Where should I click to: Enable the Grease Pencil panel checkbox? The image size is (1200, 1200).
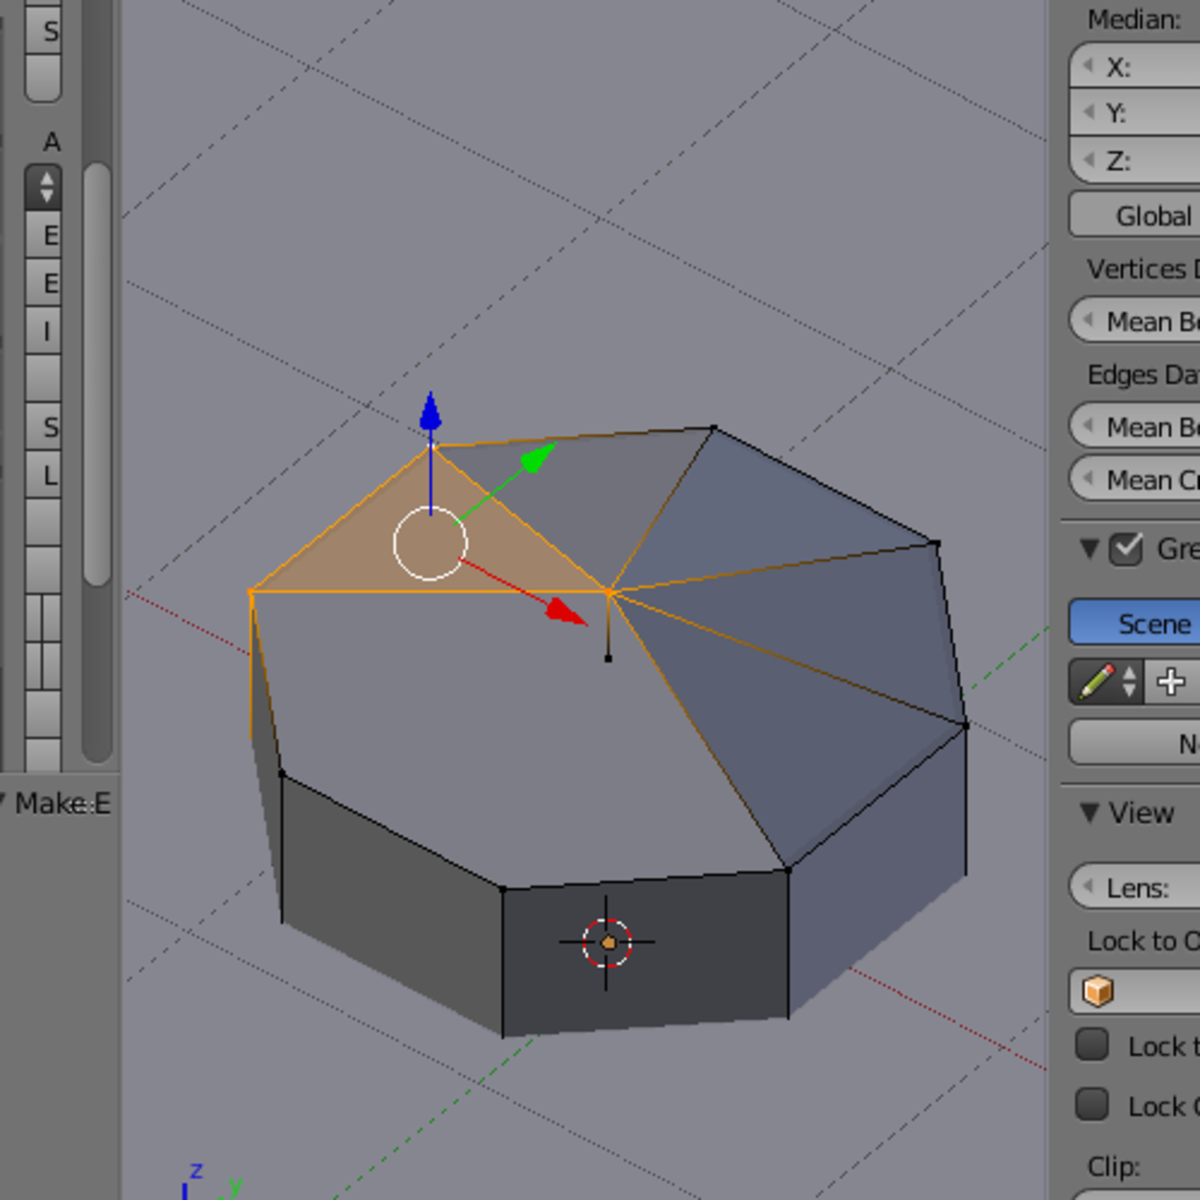coord(1124,547)
